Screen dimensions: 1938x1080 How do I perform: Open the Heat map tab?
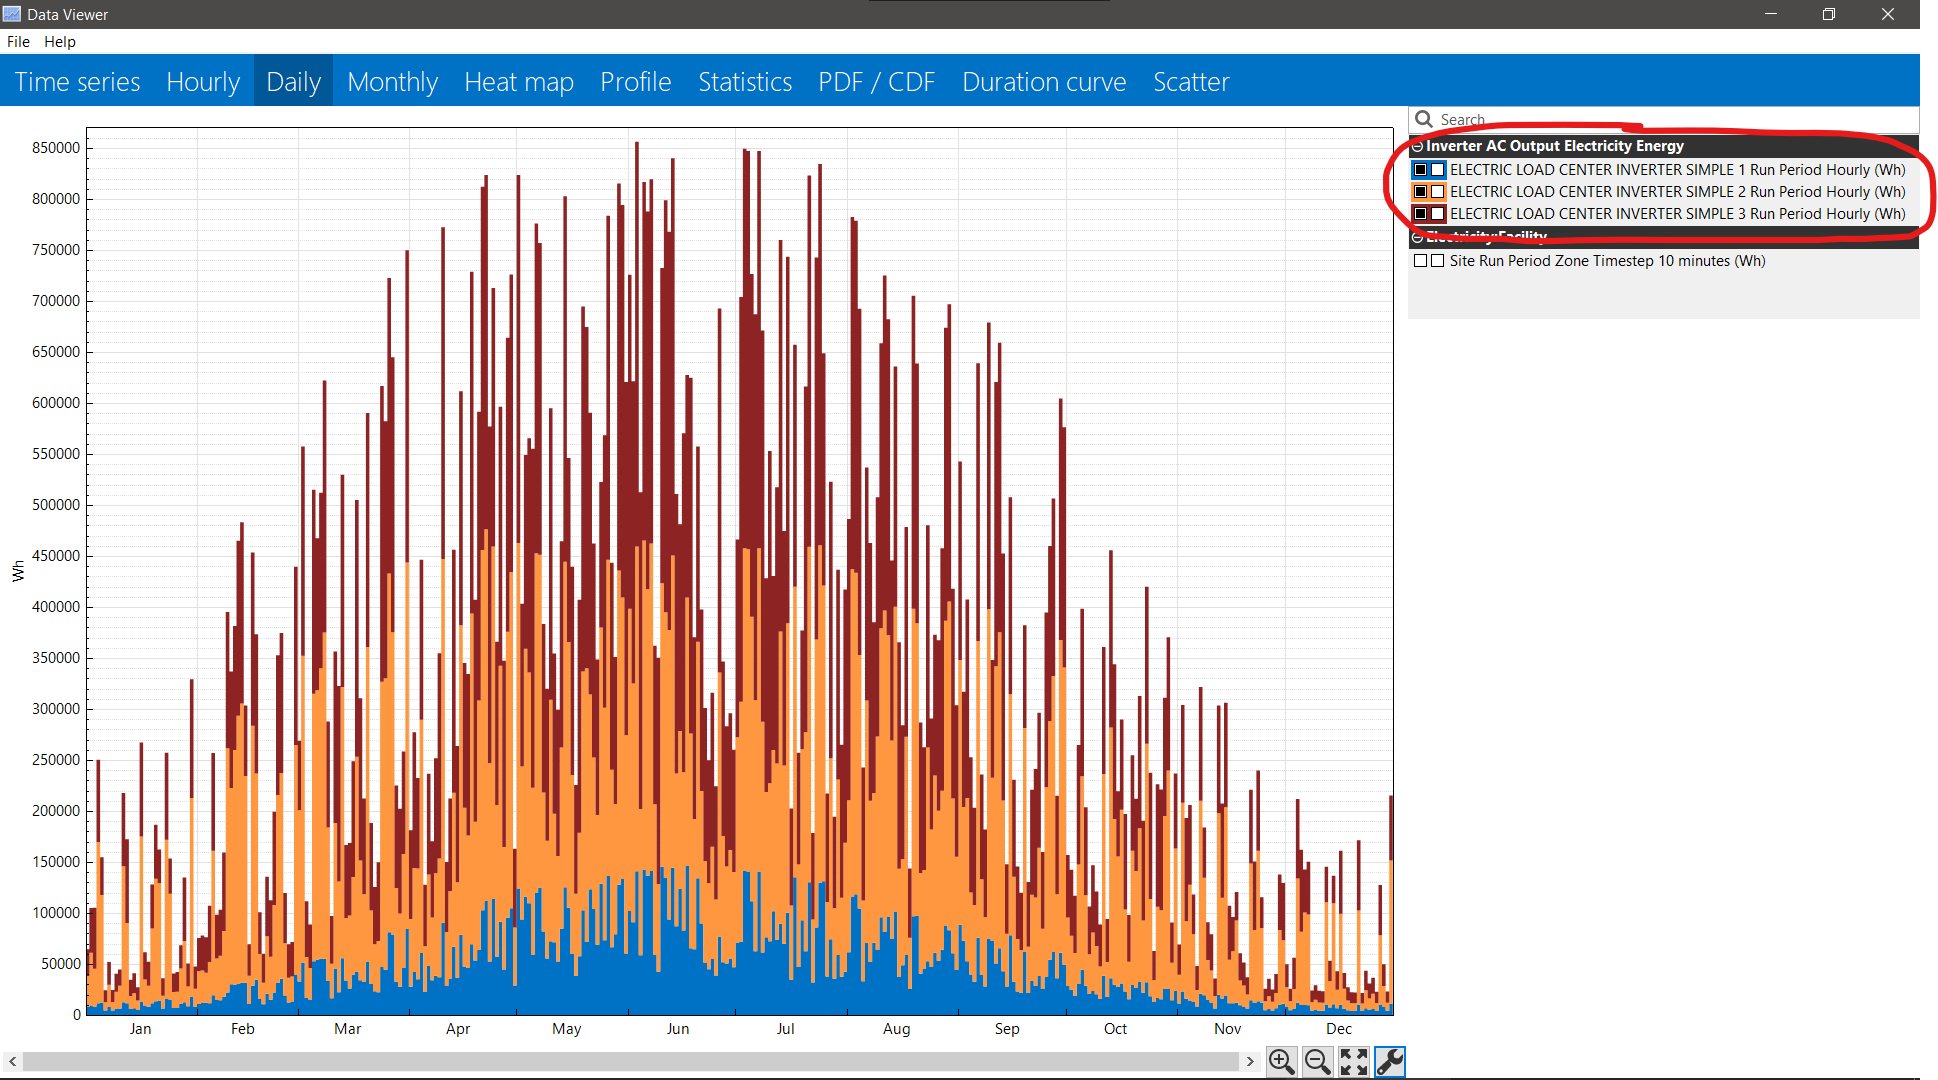pyautogui.click(x=518, y=82)
